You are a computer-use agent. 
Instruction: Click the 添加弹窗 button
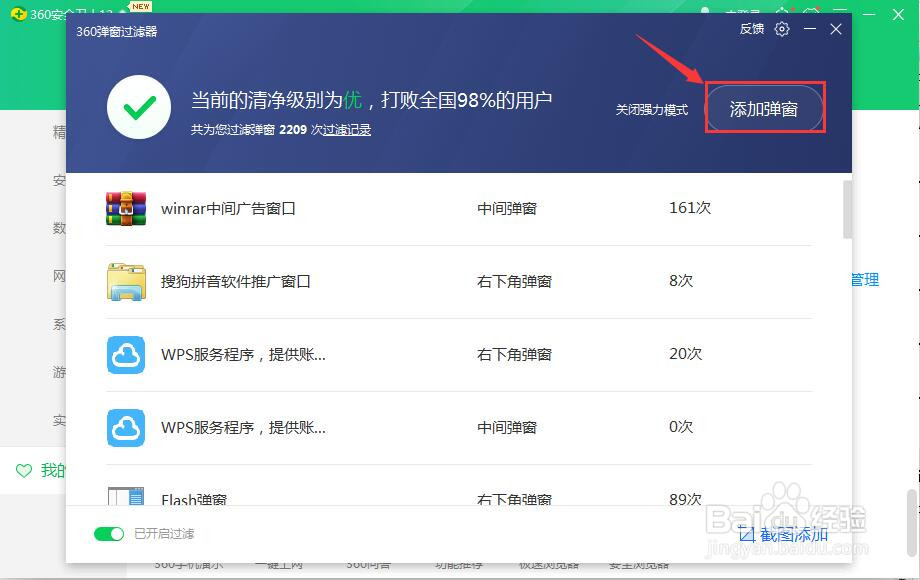click(763, 109)
